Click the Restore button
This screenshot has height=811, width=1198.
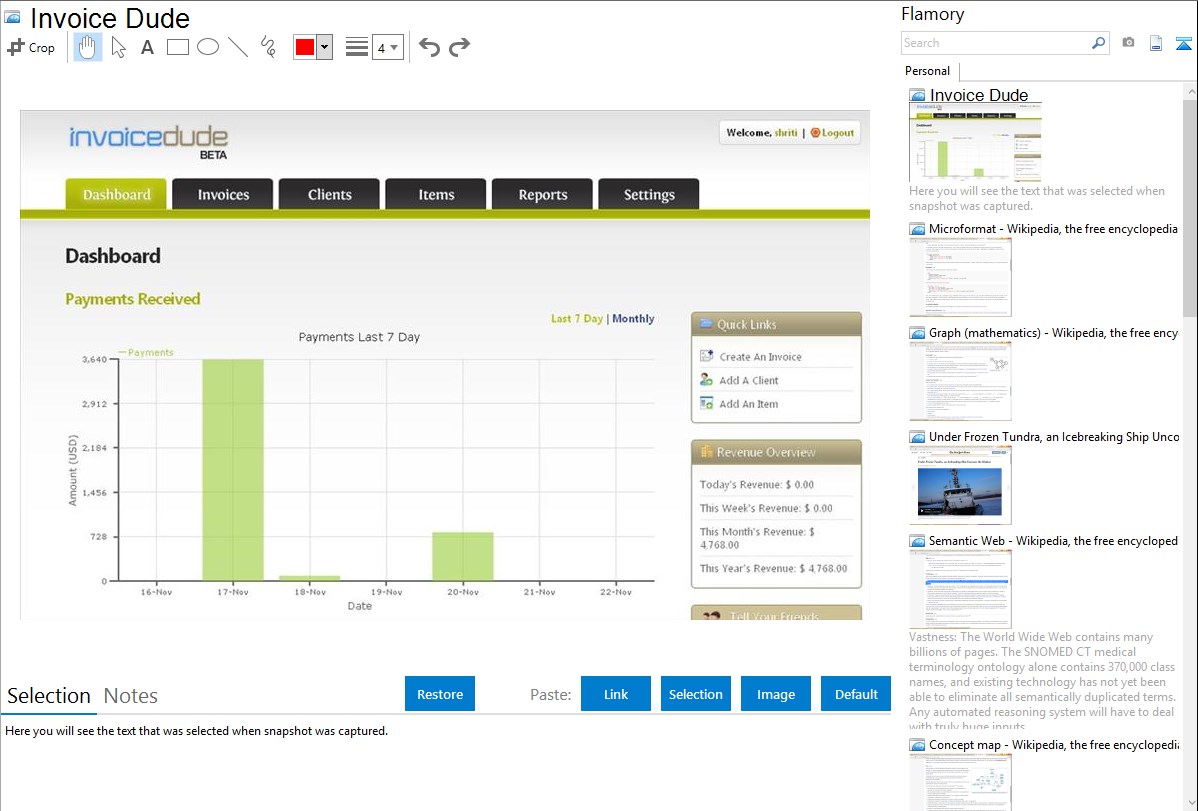[x=440, y=694]
